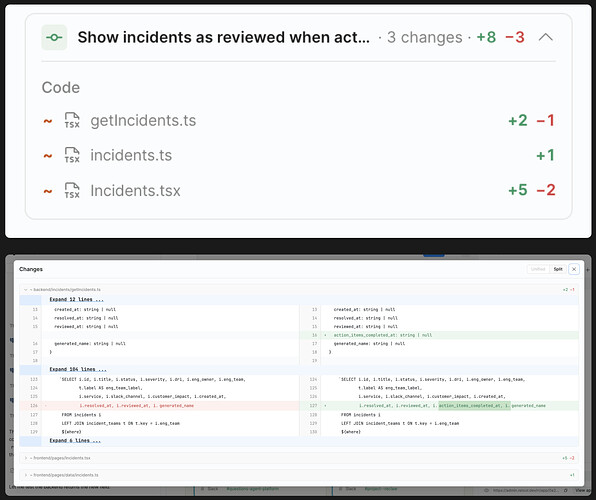Click the added line 'action_items_completed_at: string | null'
This screenshot has height=500, width=596.
coord(383,335)
